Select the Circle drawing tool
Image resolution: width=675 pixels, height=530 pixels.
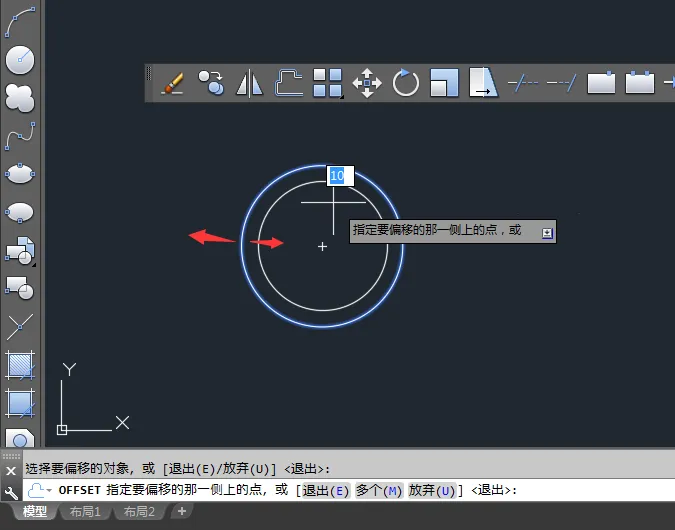pos(20,59)
